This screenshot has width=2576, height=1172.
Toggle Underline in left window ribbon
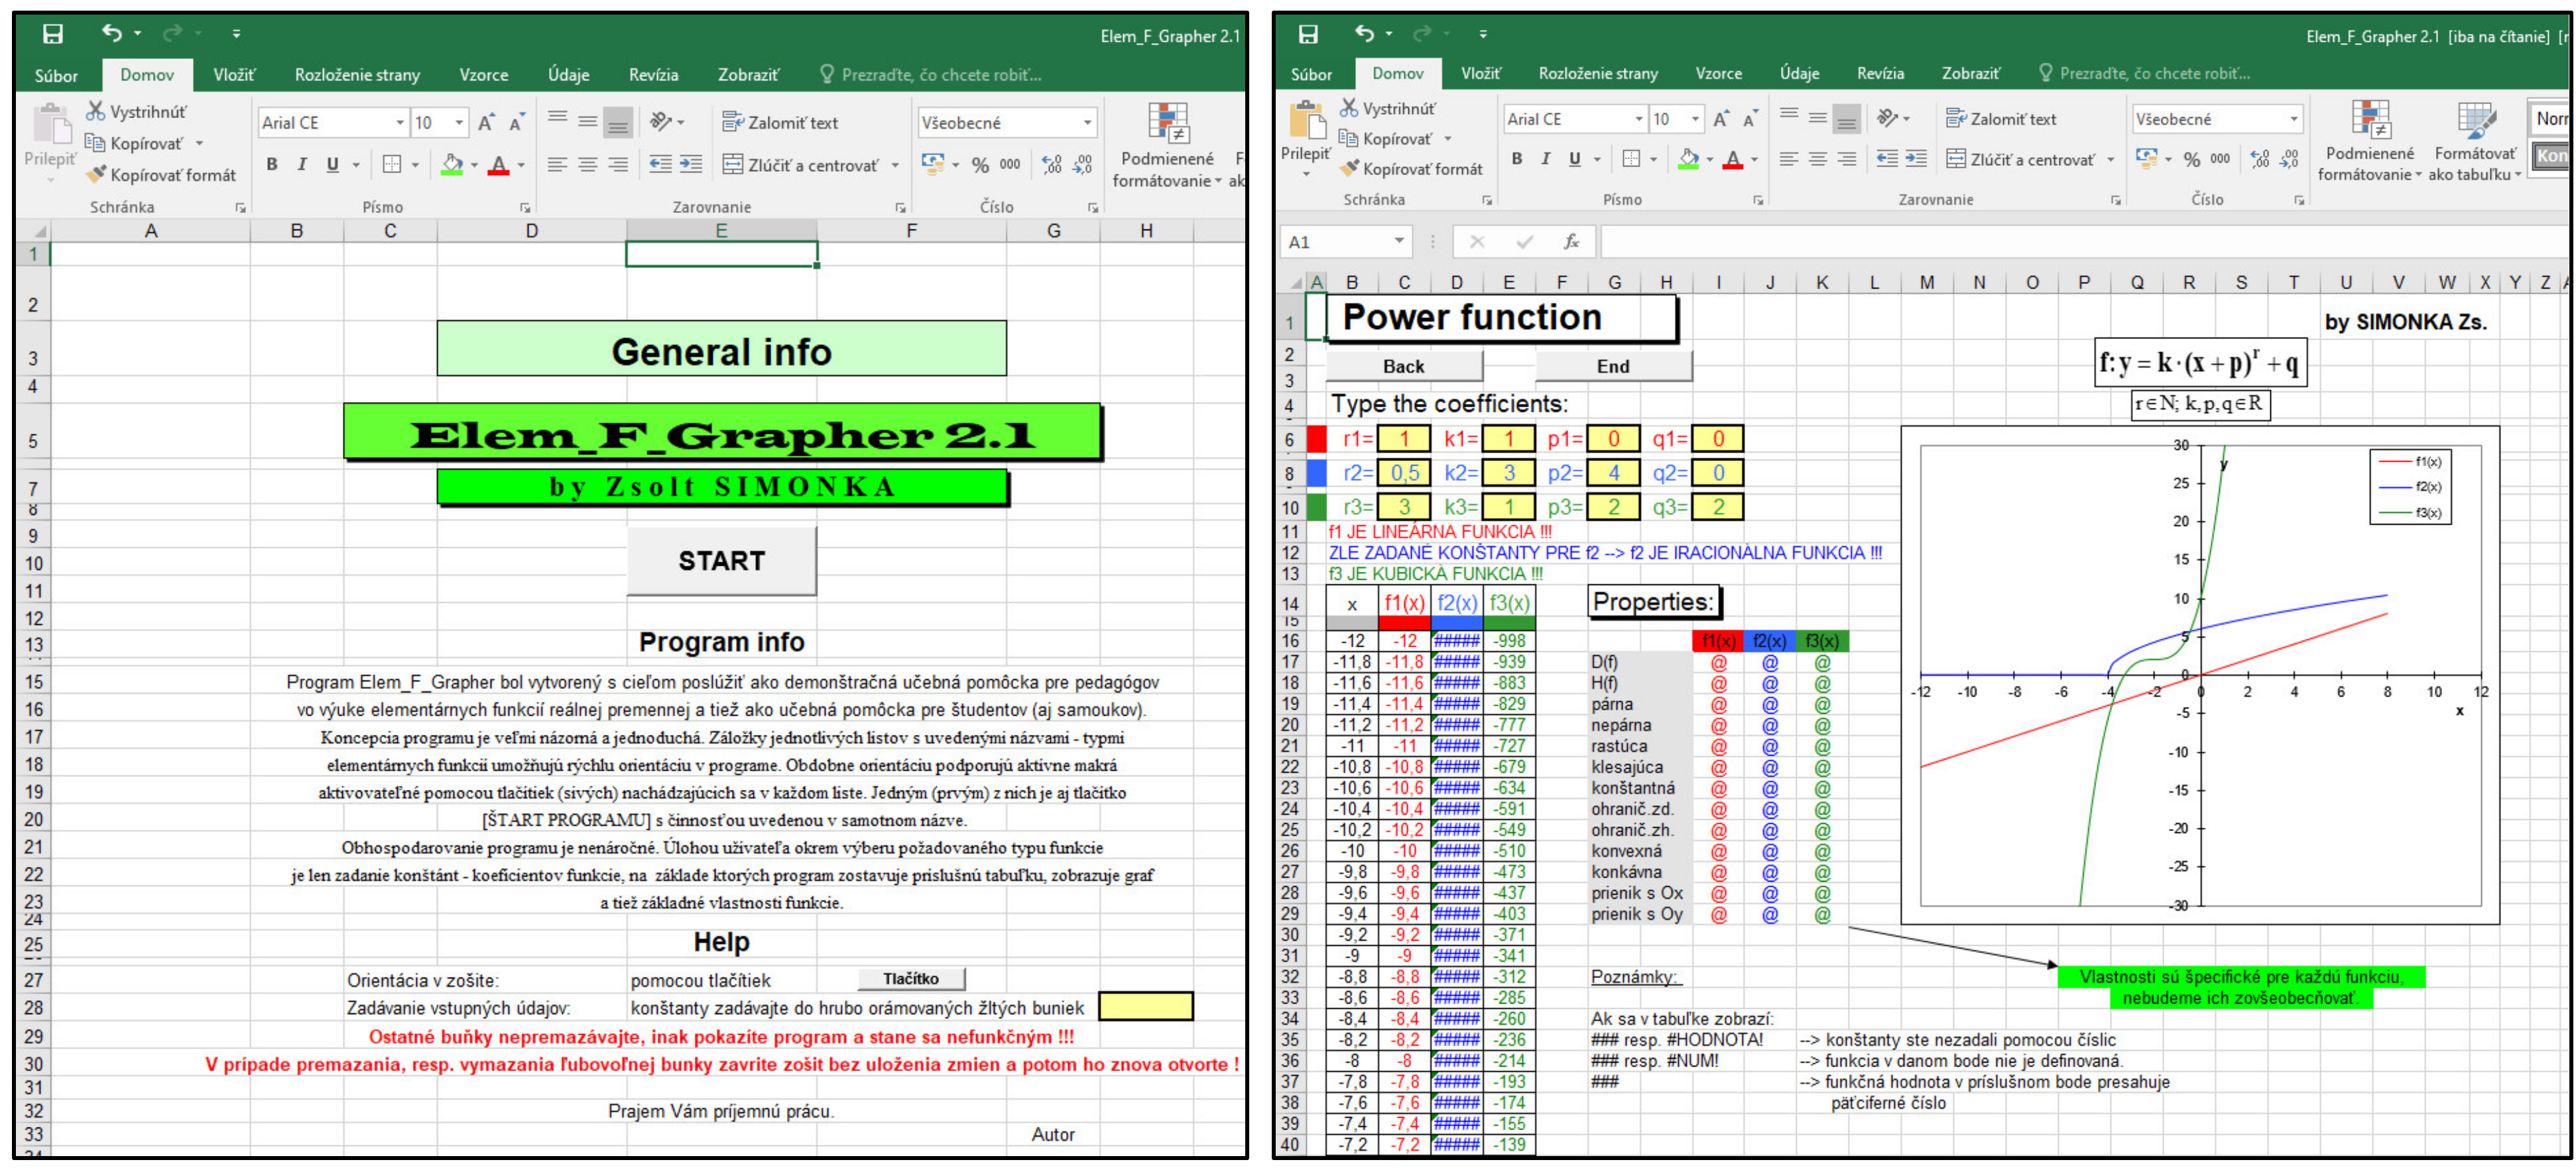click(332, 164)
